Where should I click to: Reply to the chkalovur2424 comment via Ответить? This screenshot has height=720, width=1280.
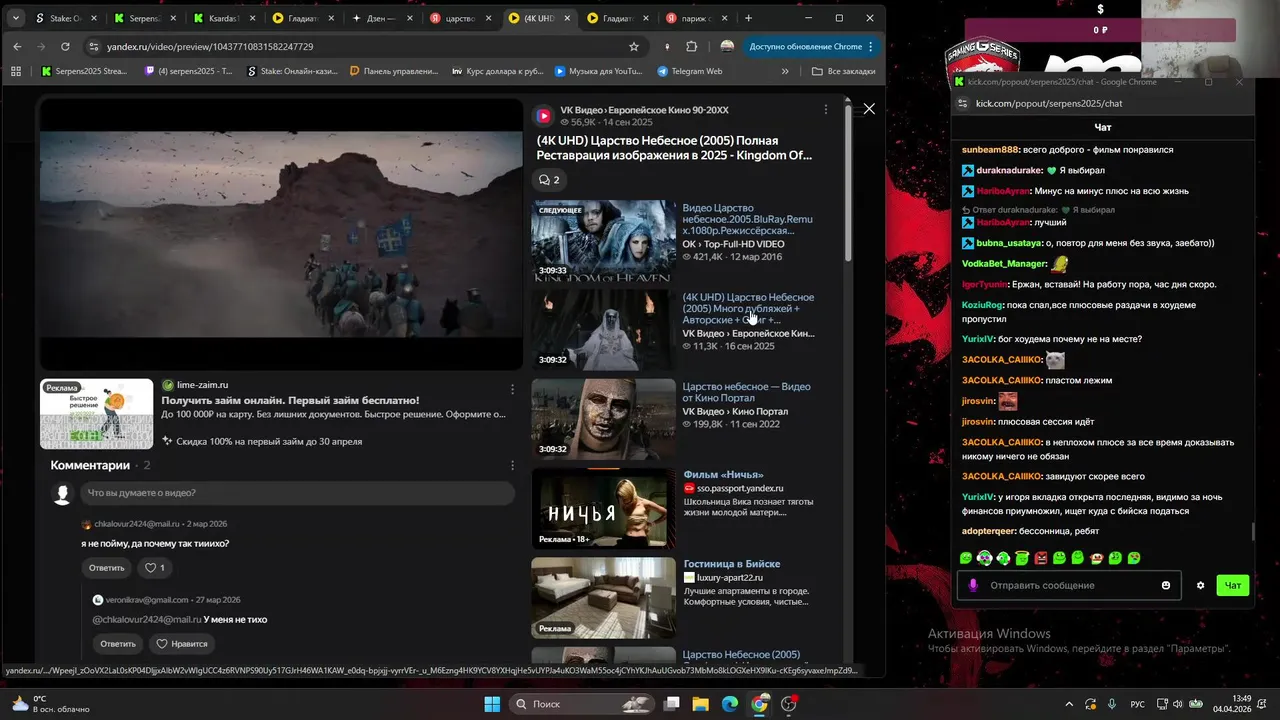click(107, 568)
